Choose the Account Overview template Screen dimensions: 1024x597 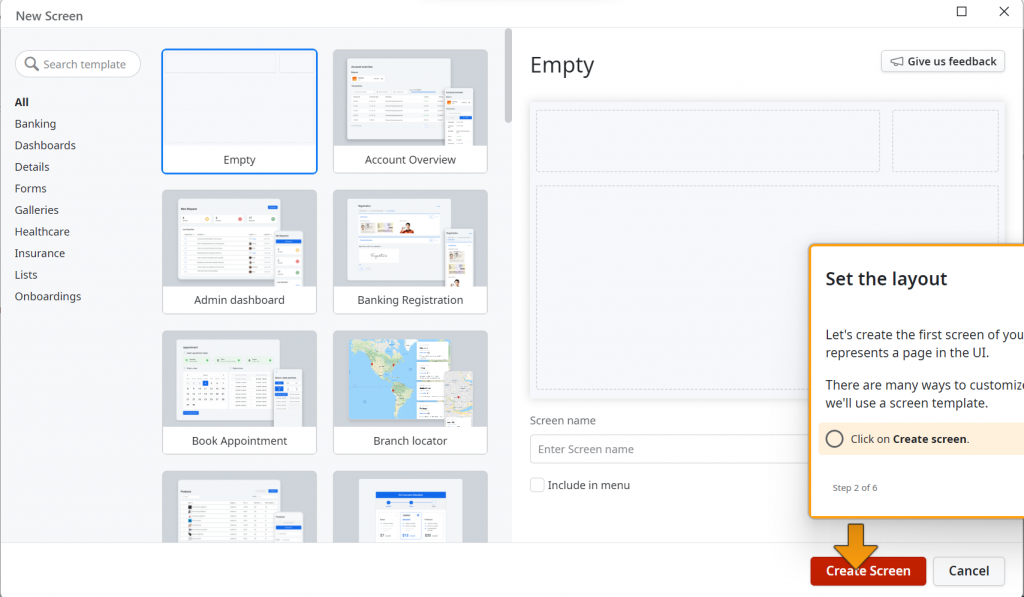click(x=410, y=111)
